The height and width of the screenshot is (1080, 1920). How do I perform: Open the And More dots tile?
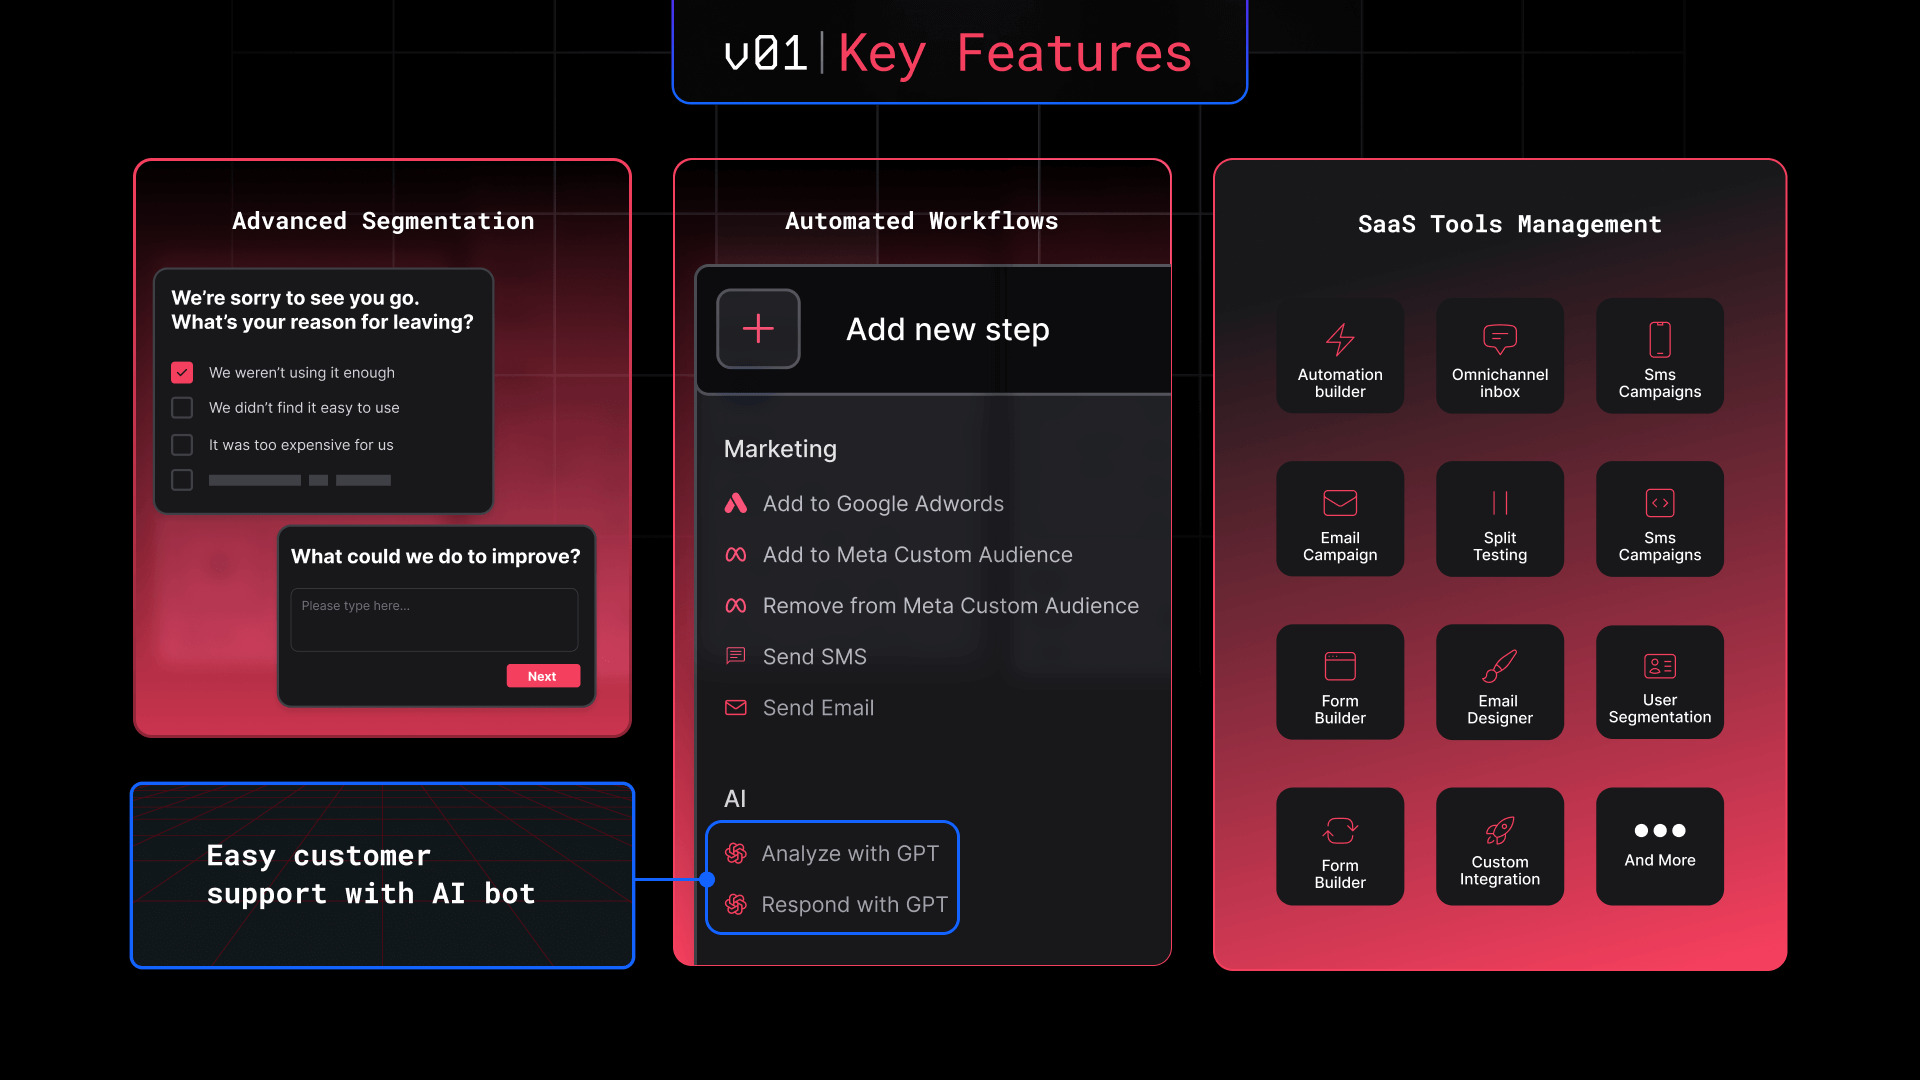tap(1659, 846)
